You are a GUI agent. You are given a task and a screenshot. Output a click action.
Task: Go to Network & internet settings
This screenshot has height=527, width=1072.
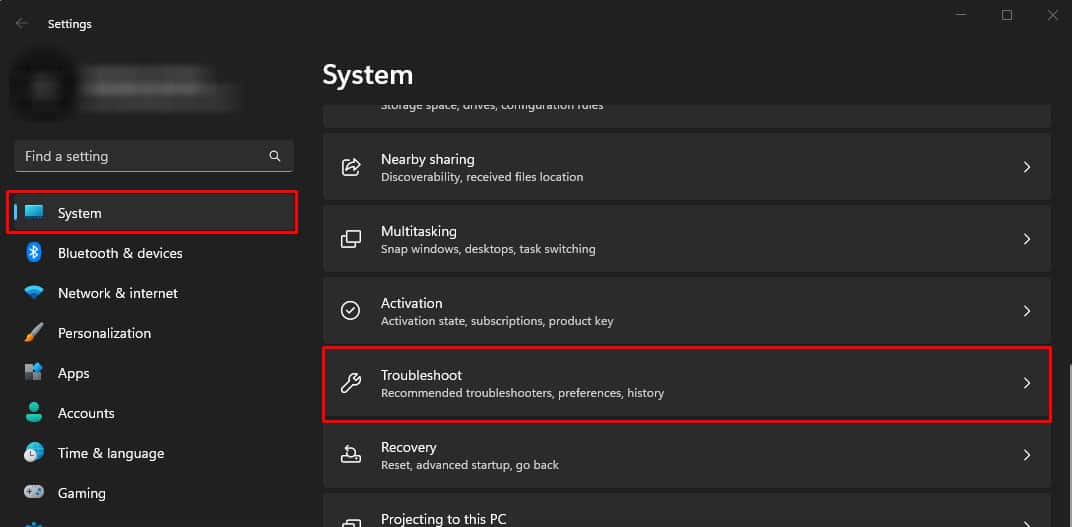pyautogui.click(x=152, y=293)
